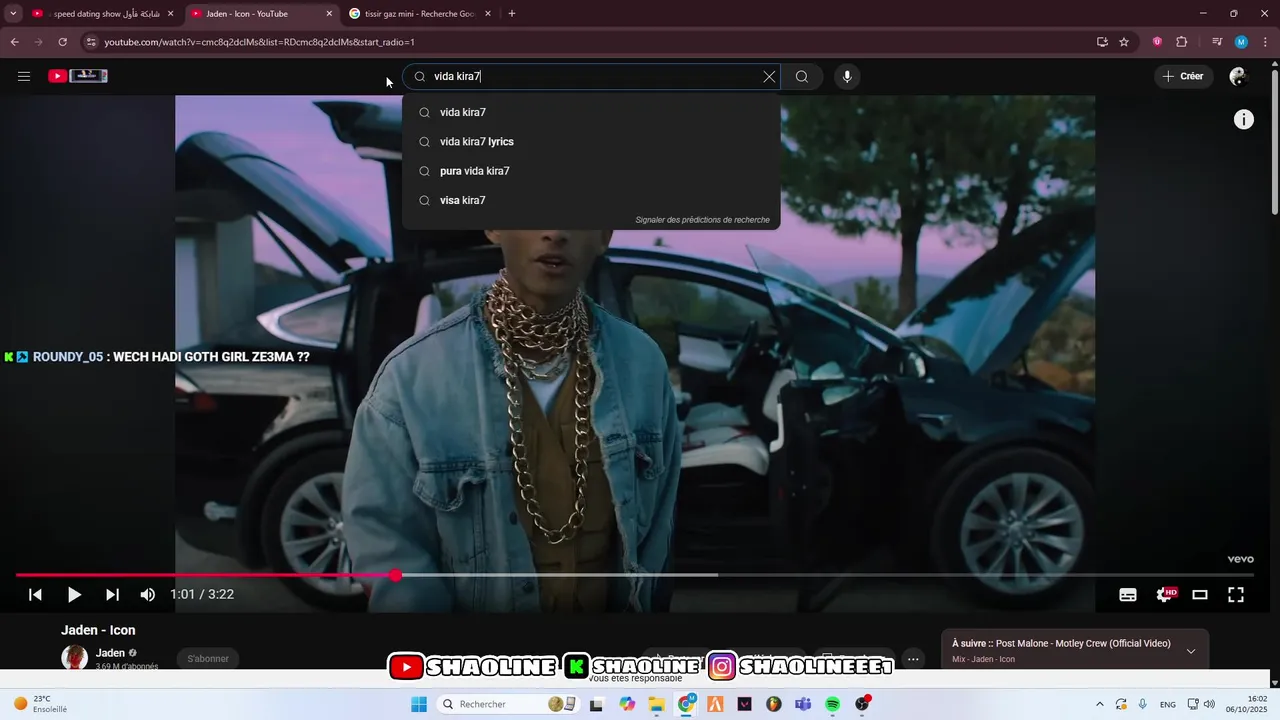
Task: Open weather widget showing 23°C
Action: click(x=40, y=704)
